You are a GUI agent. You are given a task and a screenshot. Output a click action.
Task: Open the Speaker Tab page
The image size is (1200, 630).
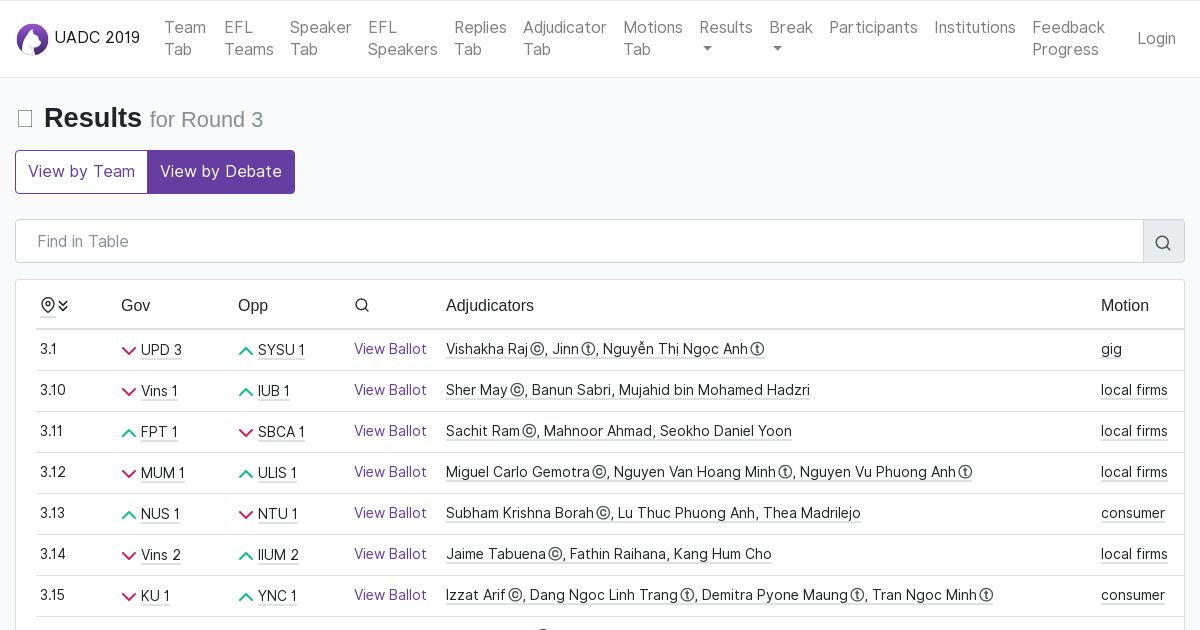click(320, 38)
